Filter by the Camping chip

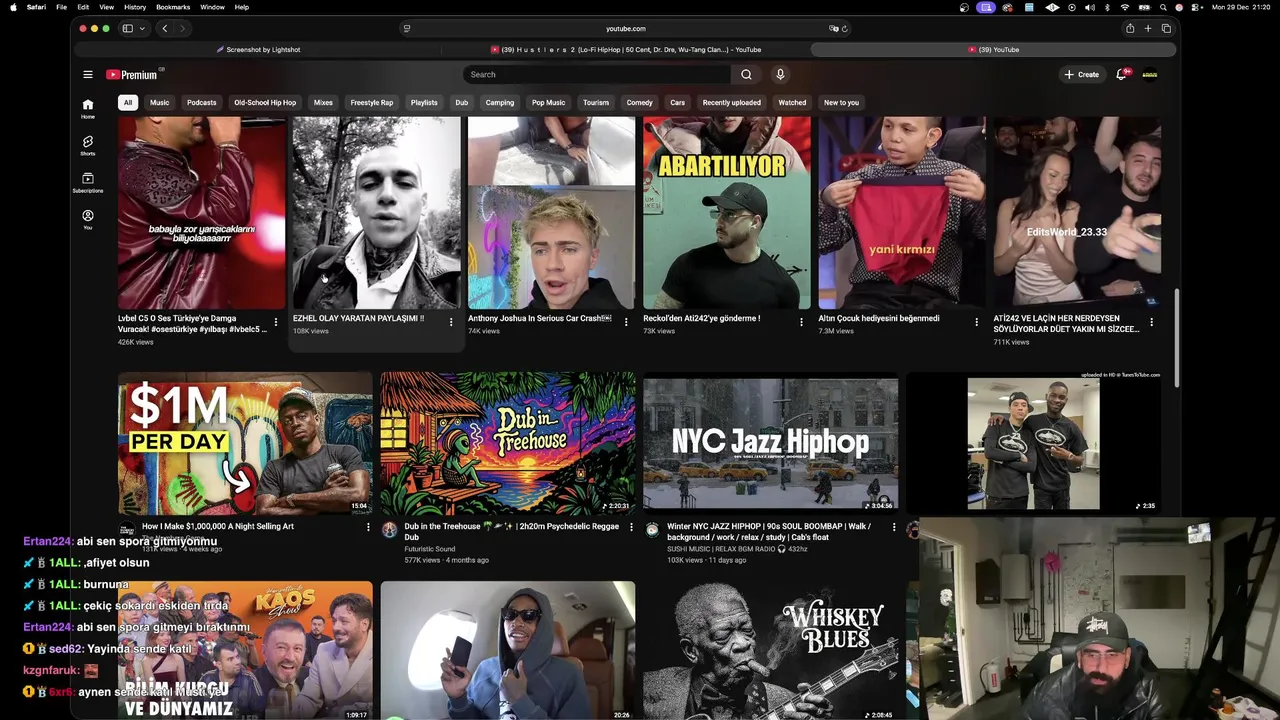click(500, 102)
